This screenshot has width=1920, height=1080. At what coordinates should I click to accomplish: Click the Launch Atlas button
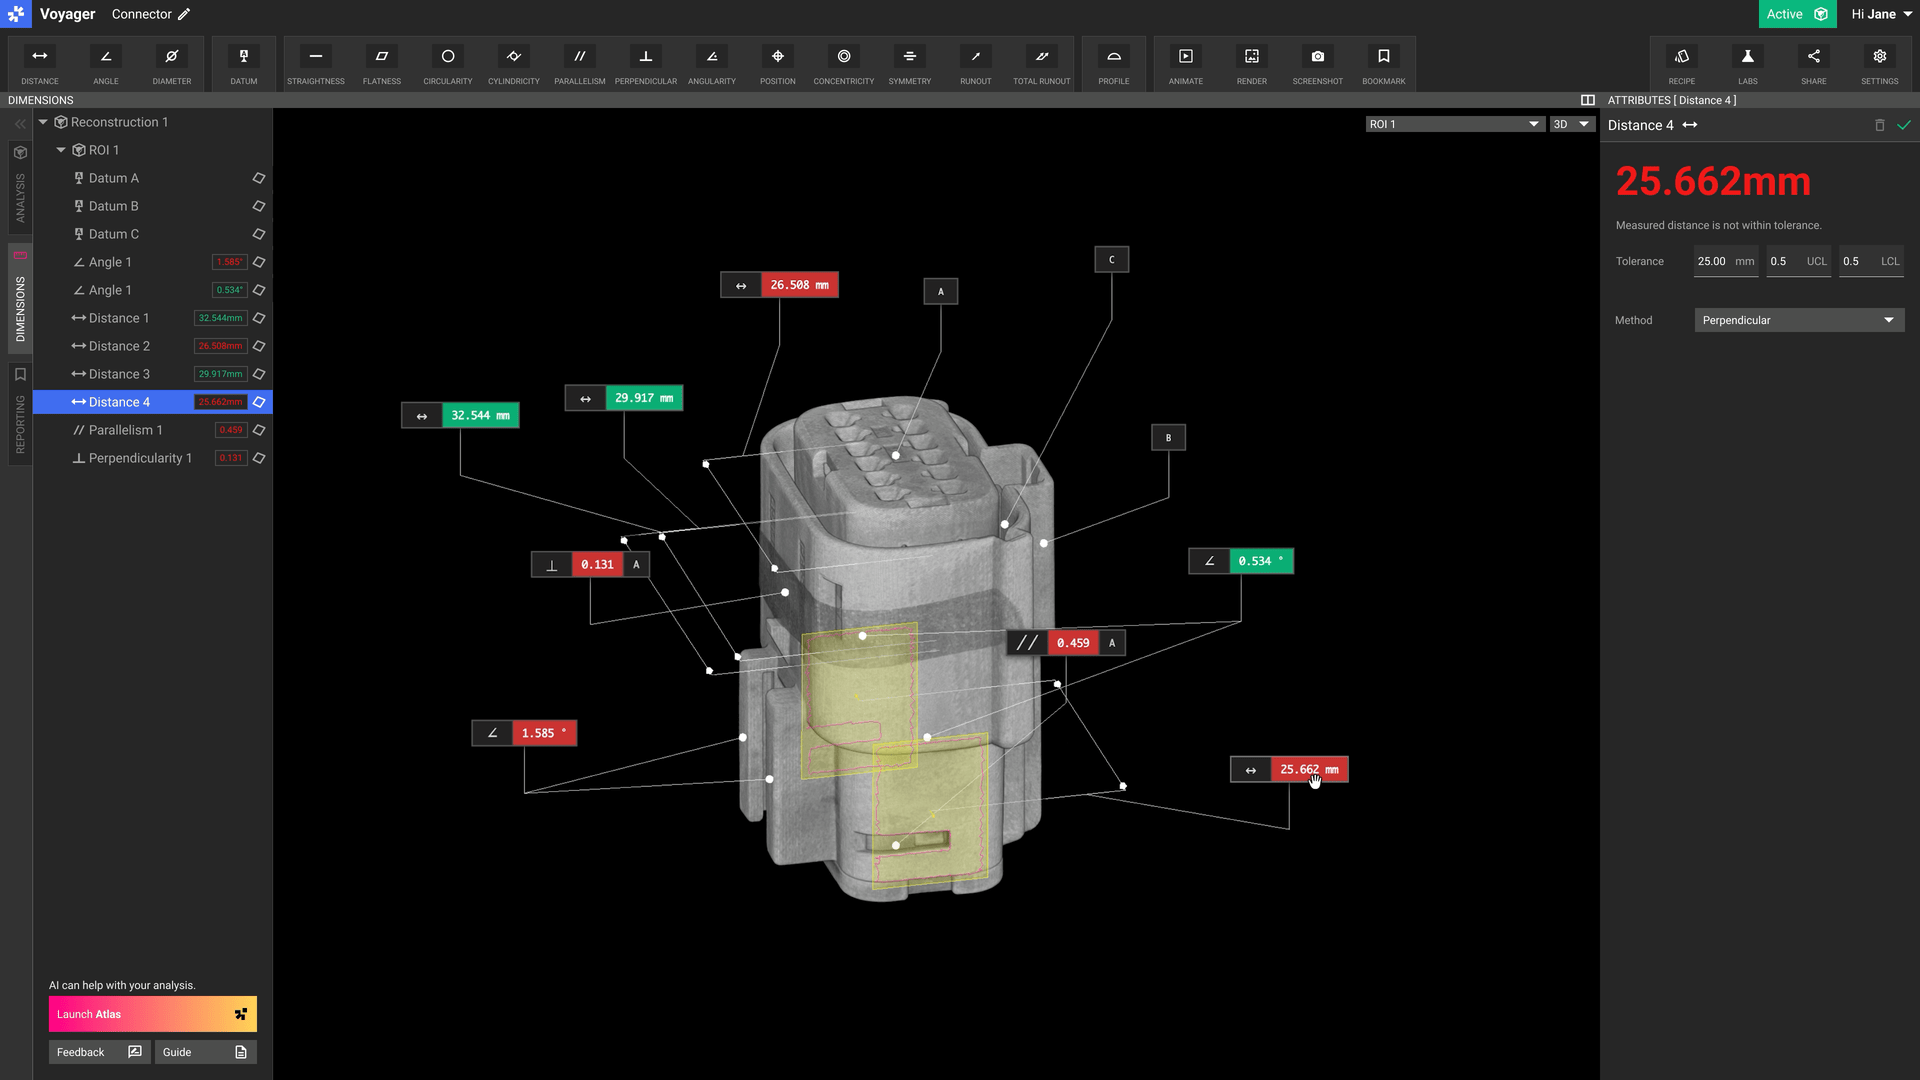click(152, 1014)
